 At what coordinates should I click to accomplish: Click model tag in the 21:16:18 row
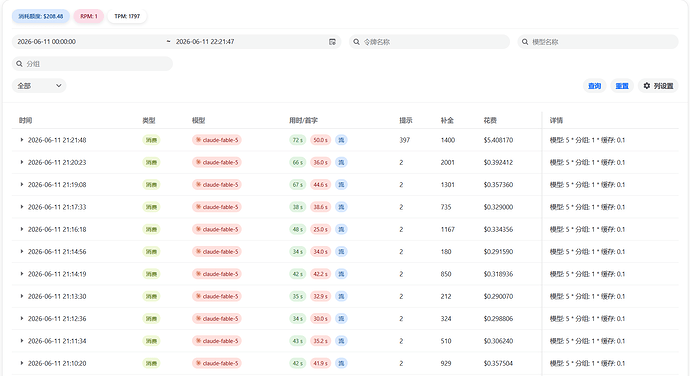[217, 229]
